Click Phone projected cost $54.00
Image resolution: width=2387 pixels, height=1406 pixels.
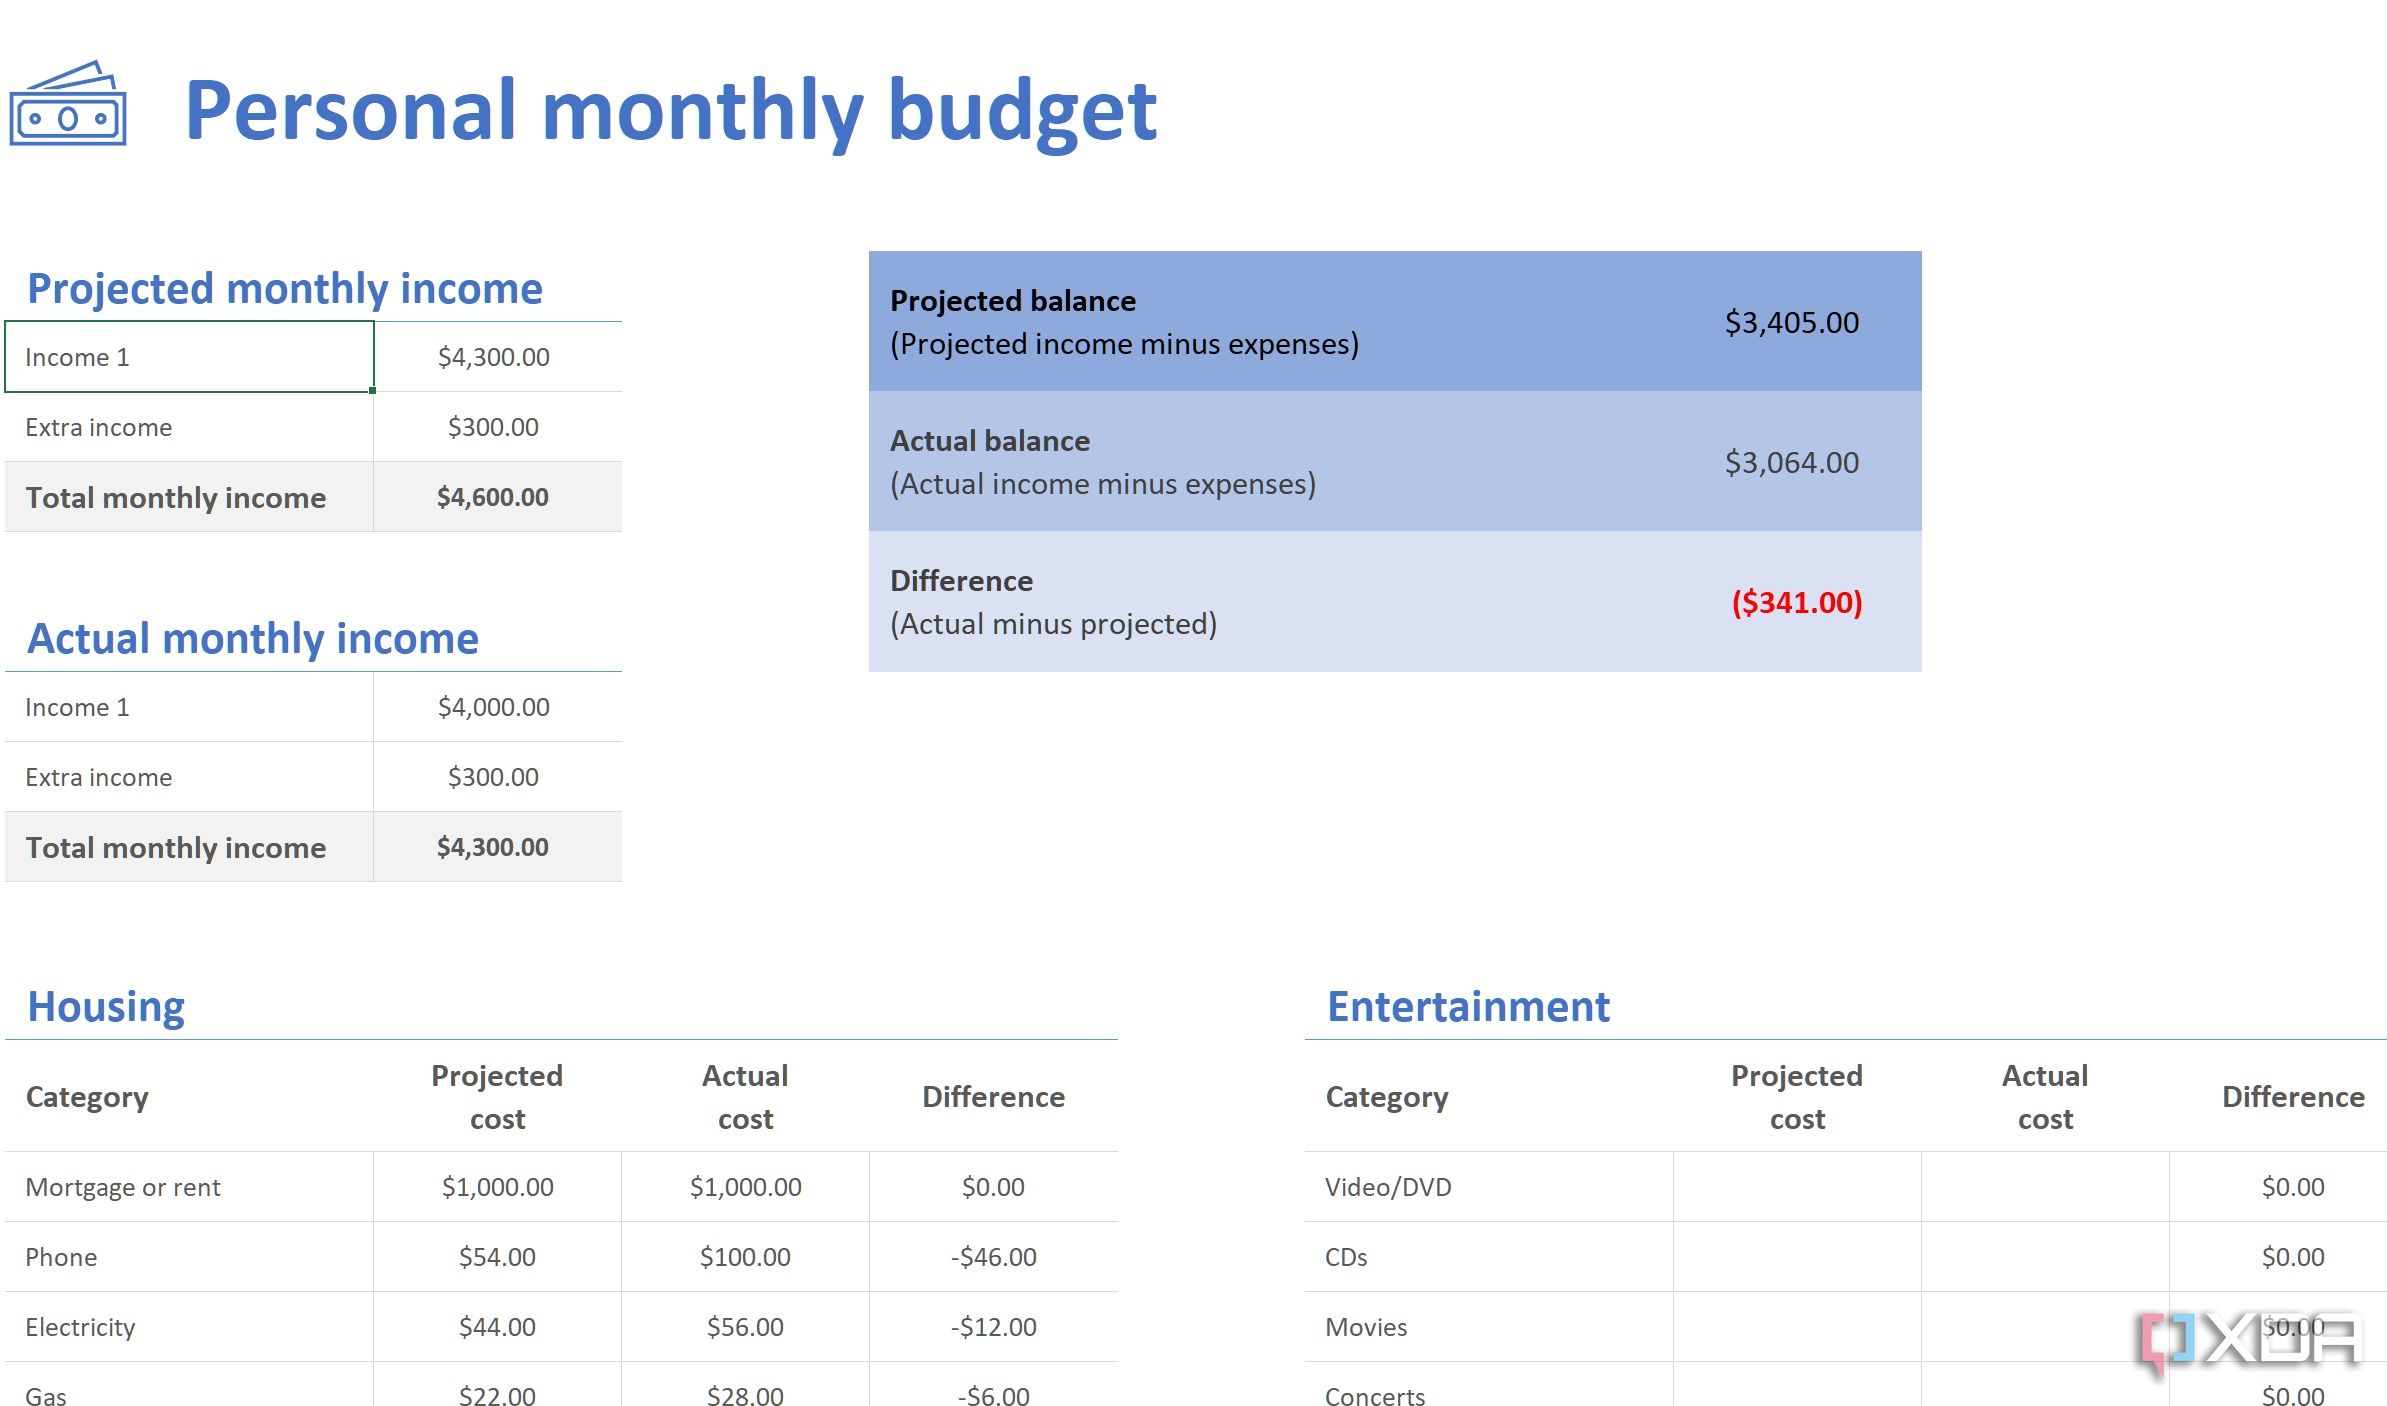tap(497, 1257)
